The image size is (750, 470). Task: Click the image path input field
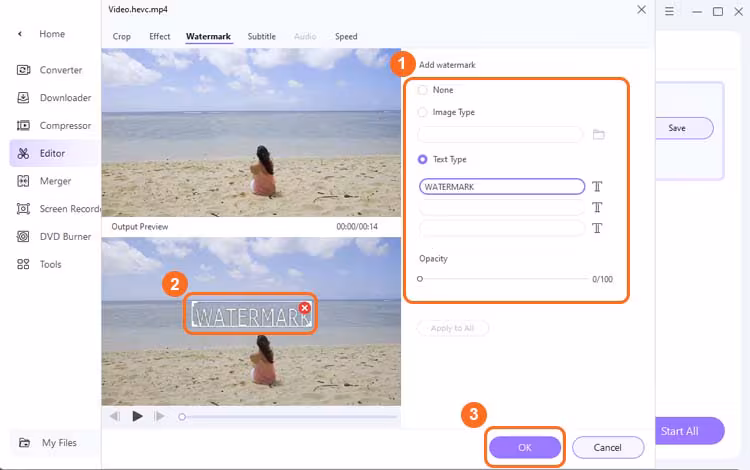tap(500, 134)
